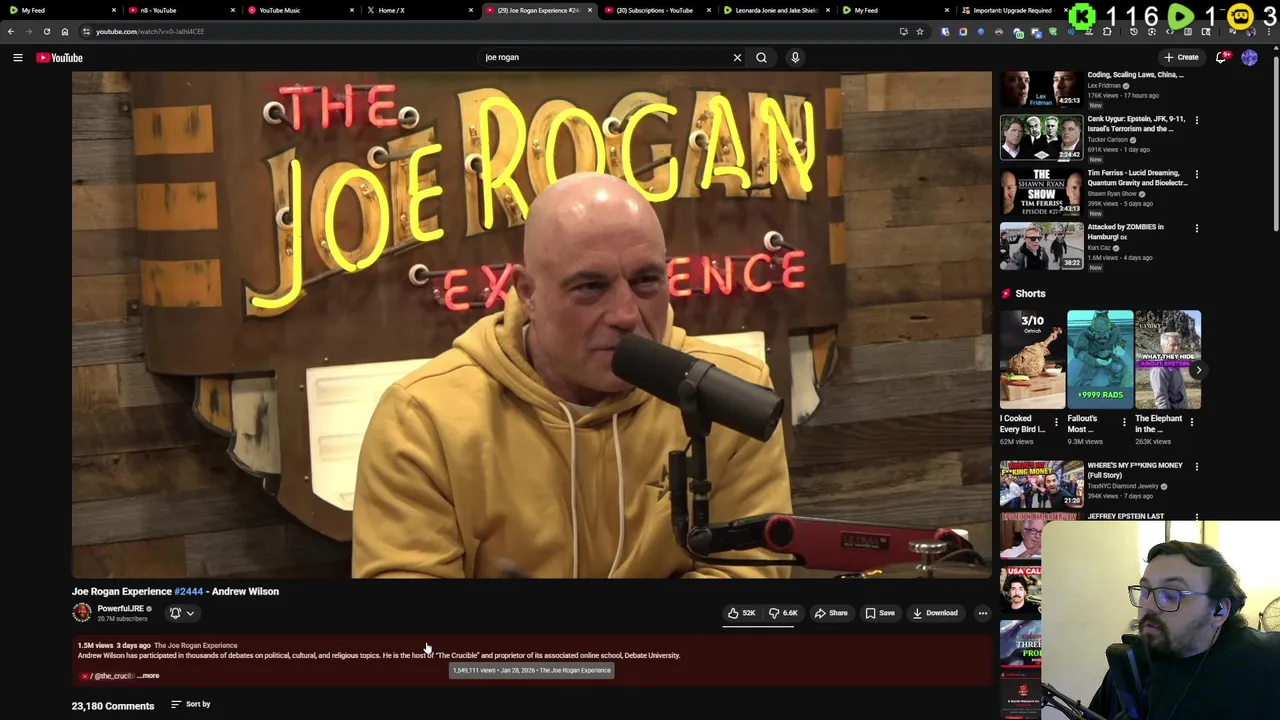Open 'WHERE'S MY F**KING MONEY' video thumbnail

click(1041, 483)
